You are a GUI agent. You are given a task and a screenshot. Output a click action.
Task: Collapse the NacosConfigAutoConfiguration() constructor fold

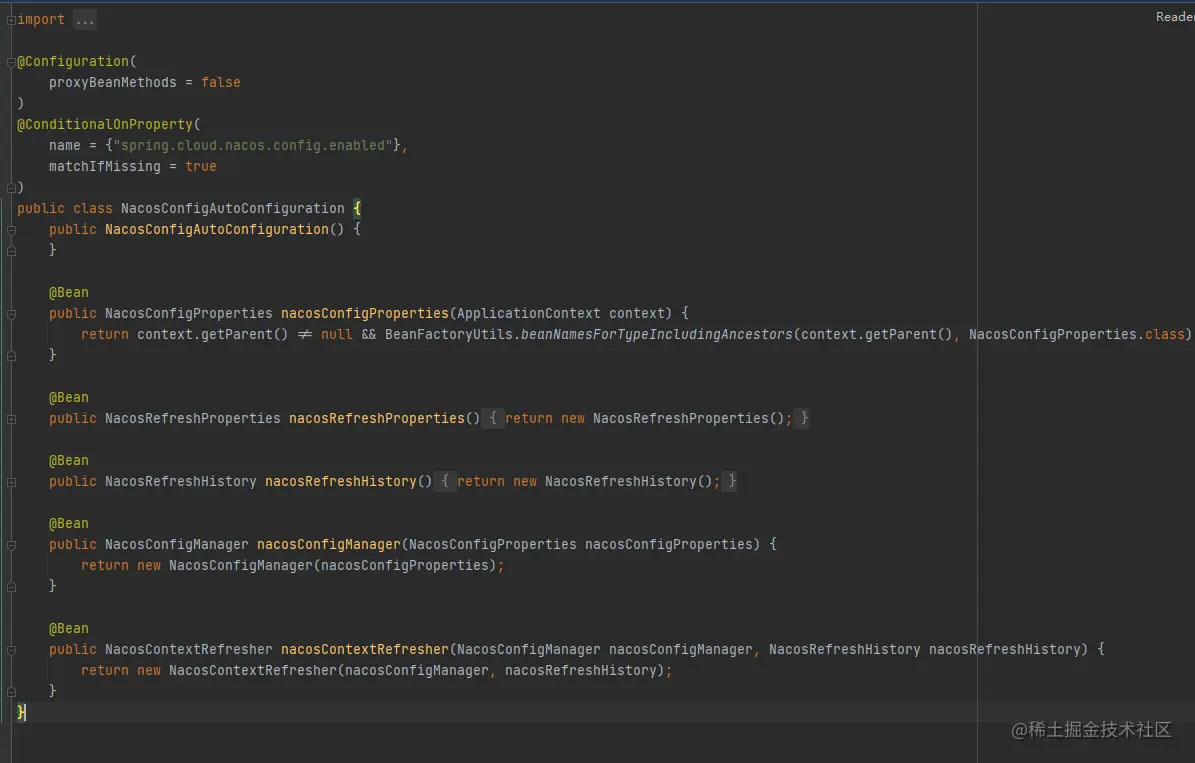click(x=11, y=229)
